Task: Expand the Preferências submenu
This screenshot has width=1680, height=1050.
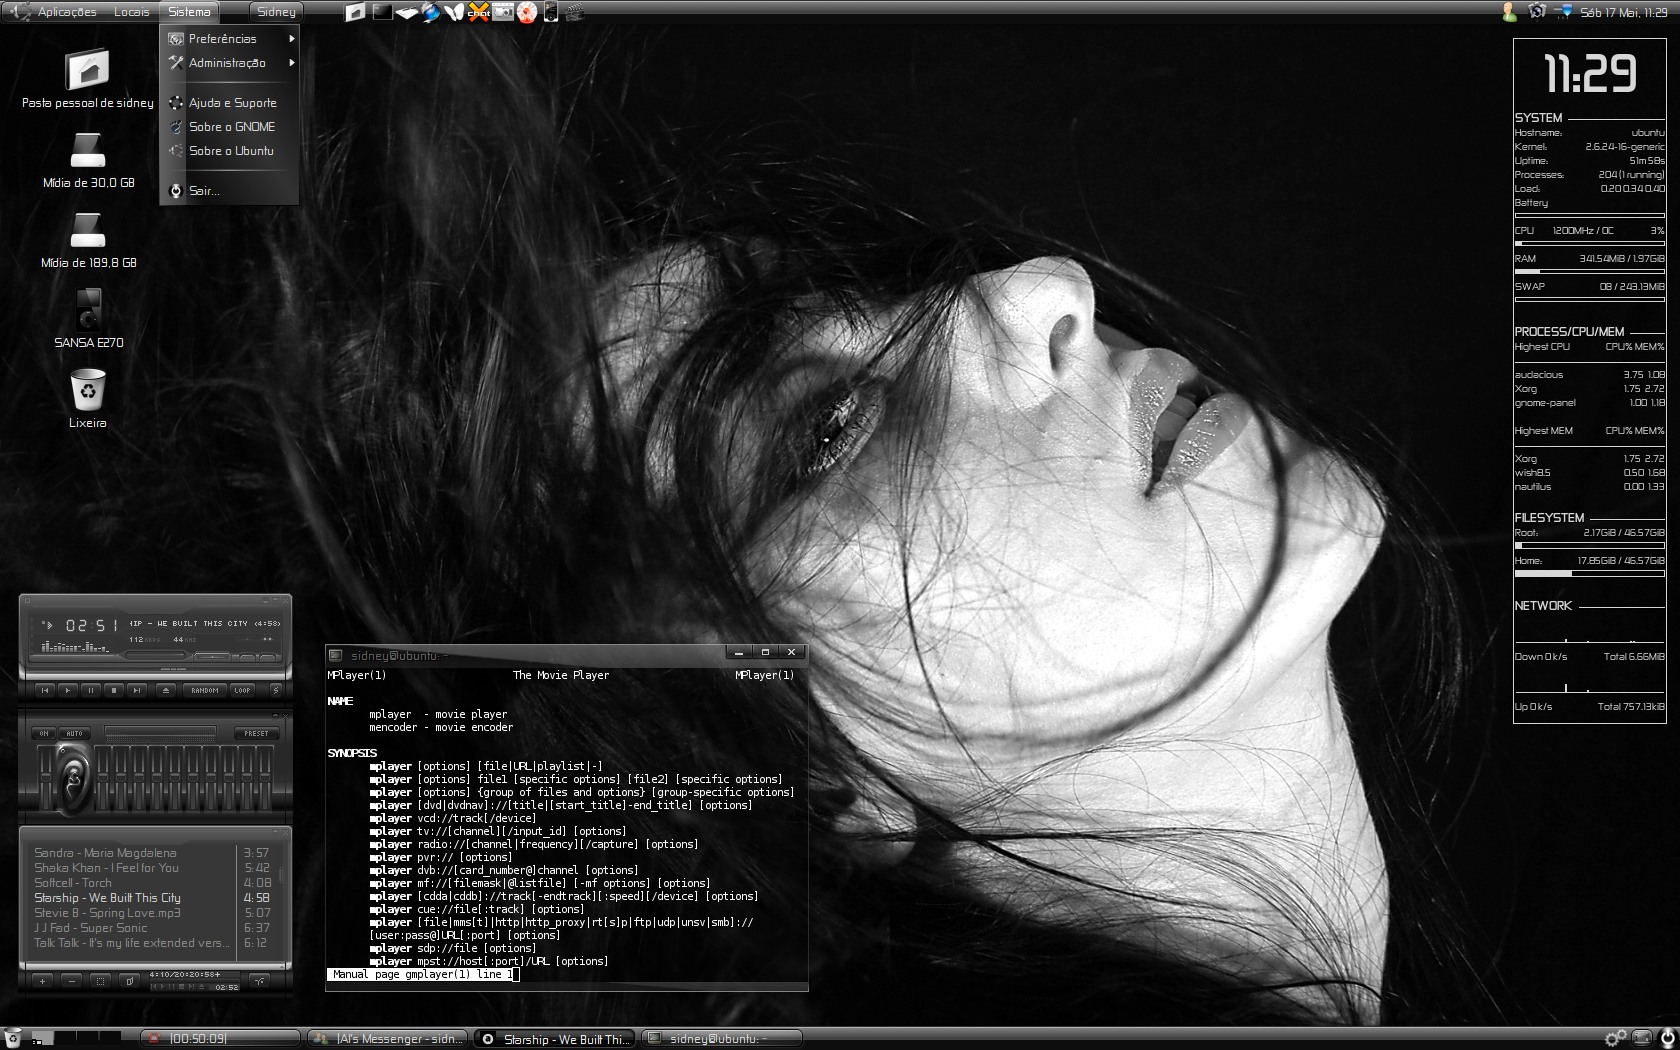Action: pyautogui.click(x=229, y=39)
